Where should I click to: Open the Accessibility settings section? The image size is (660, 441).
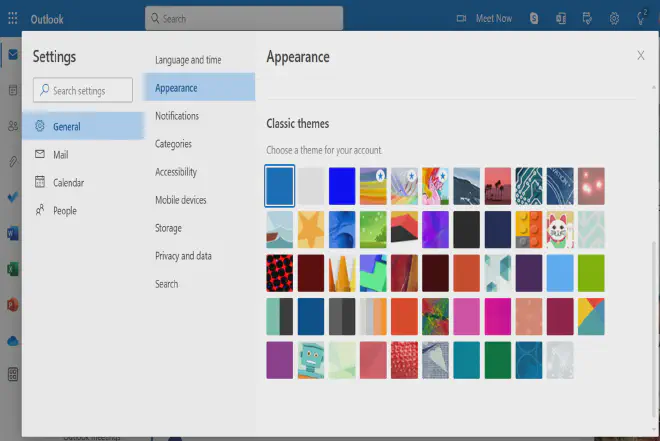point(199,172)
